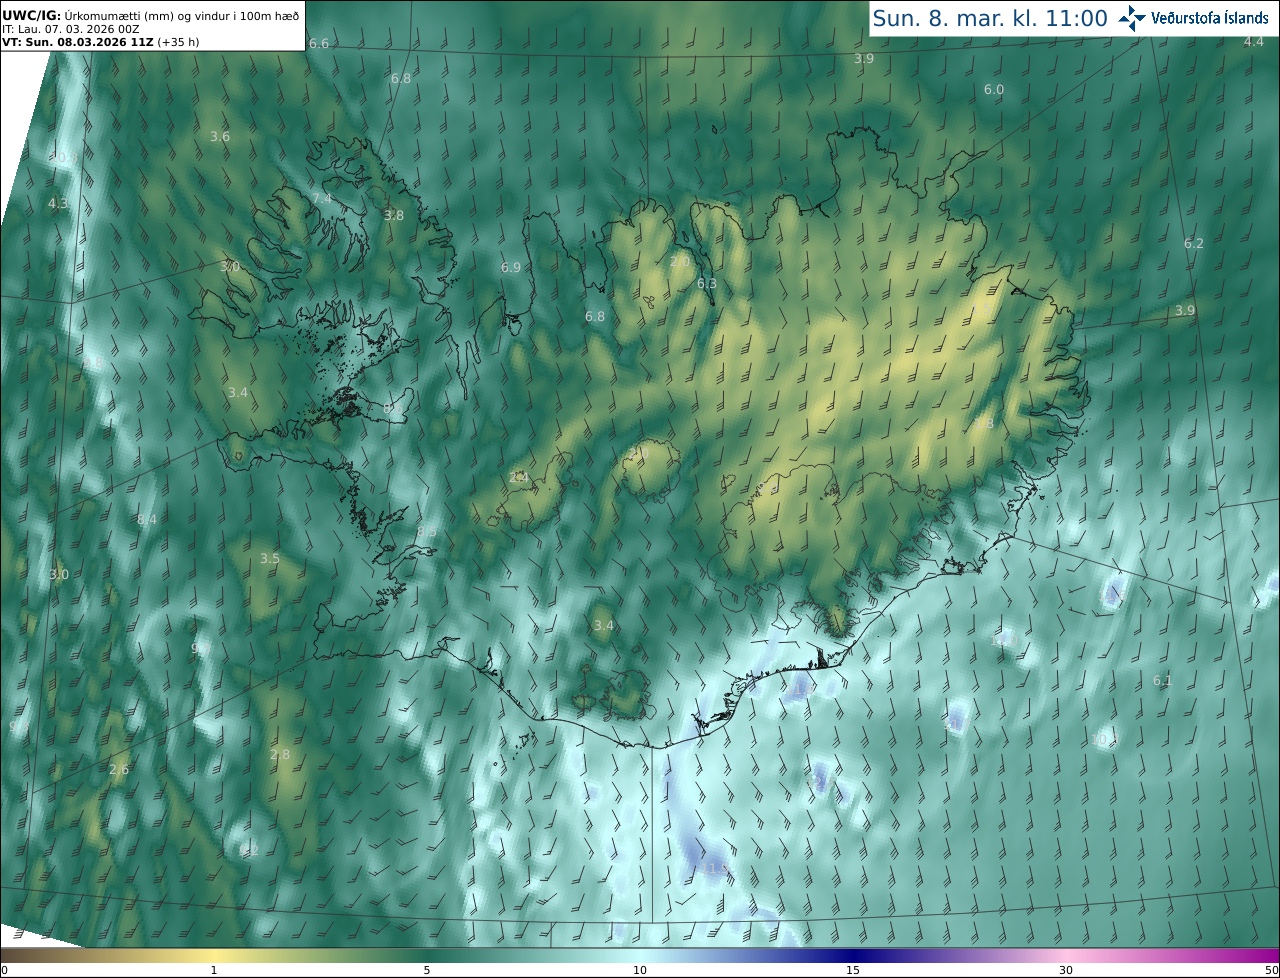Click the 'Sun. 8. mar. kl. 11:00' timestamp
The height and width of the screenshot is (978, 1280).
click(x=990, y=18)
